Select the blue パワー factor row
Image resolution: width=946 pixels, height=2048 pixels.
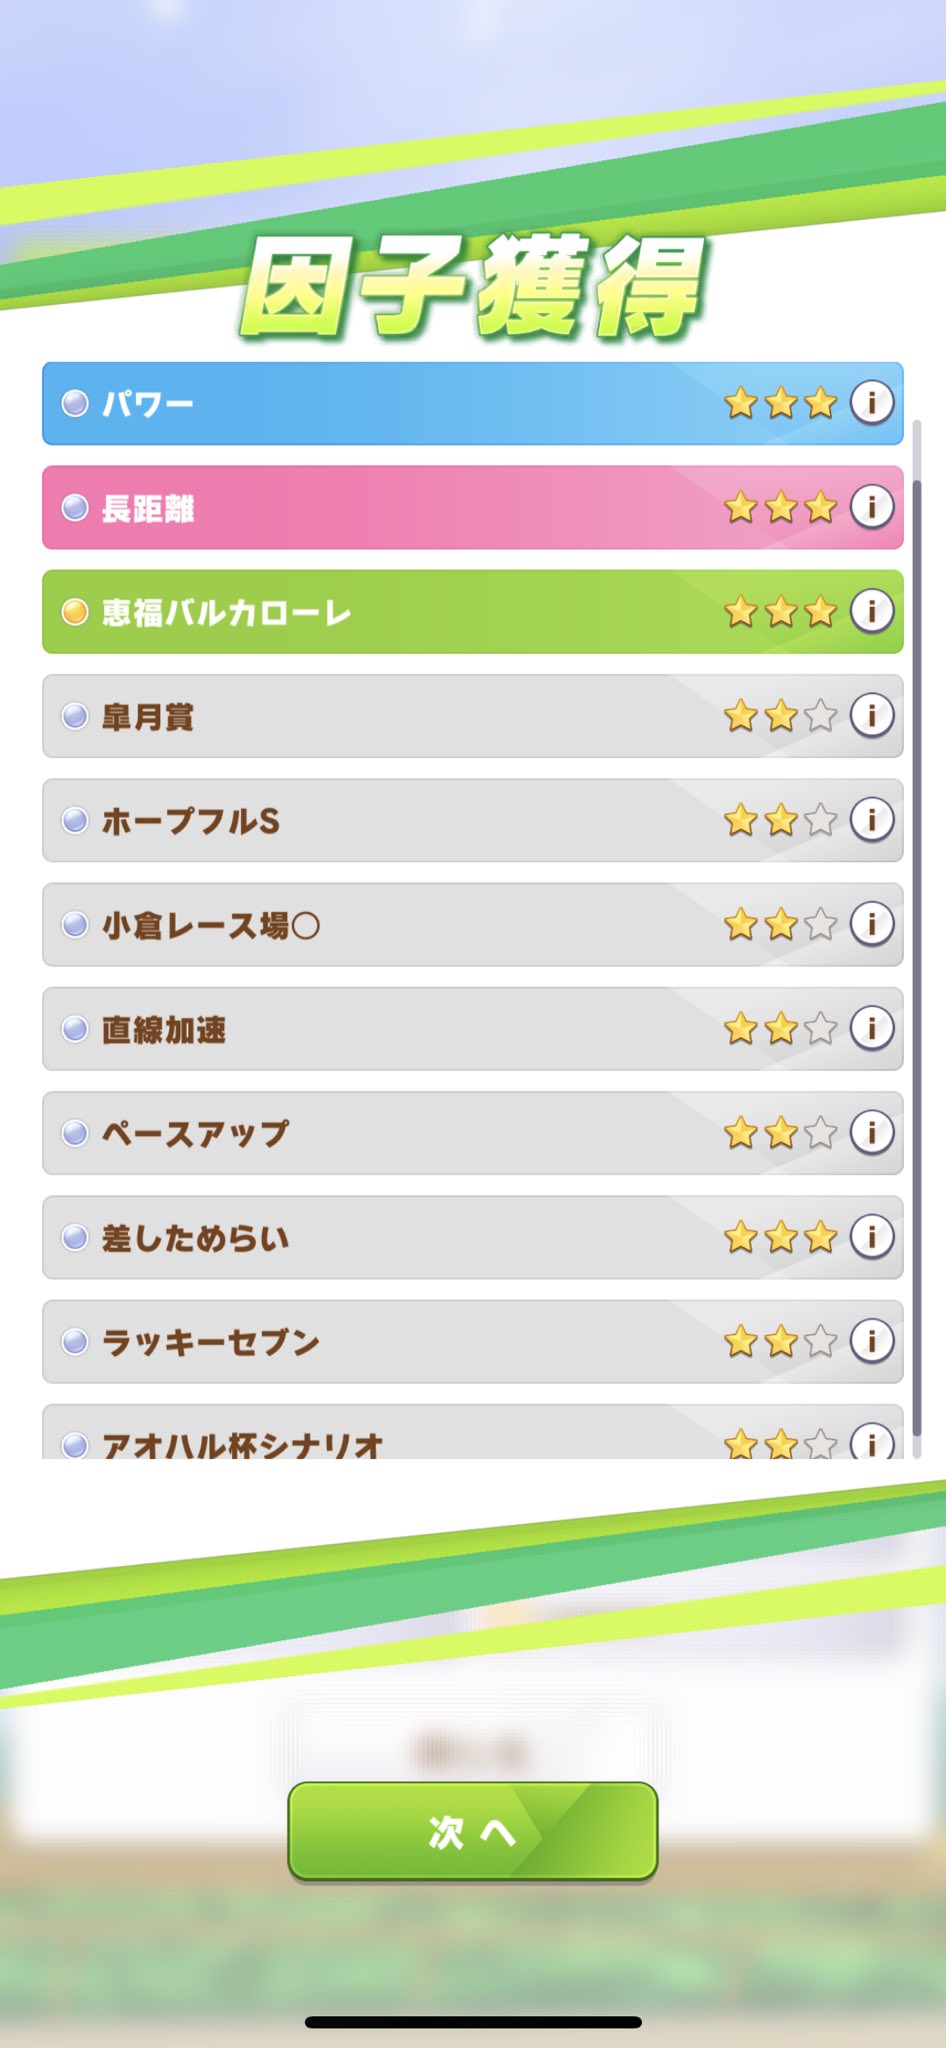click(473, 403)
